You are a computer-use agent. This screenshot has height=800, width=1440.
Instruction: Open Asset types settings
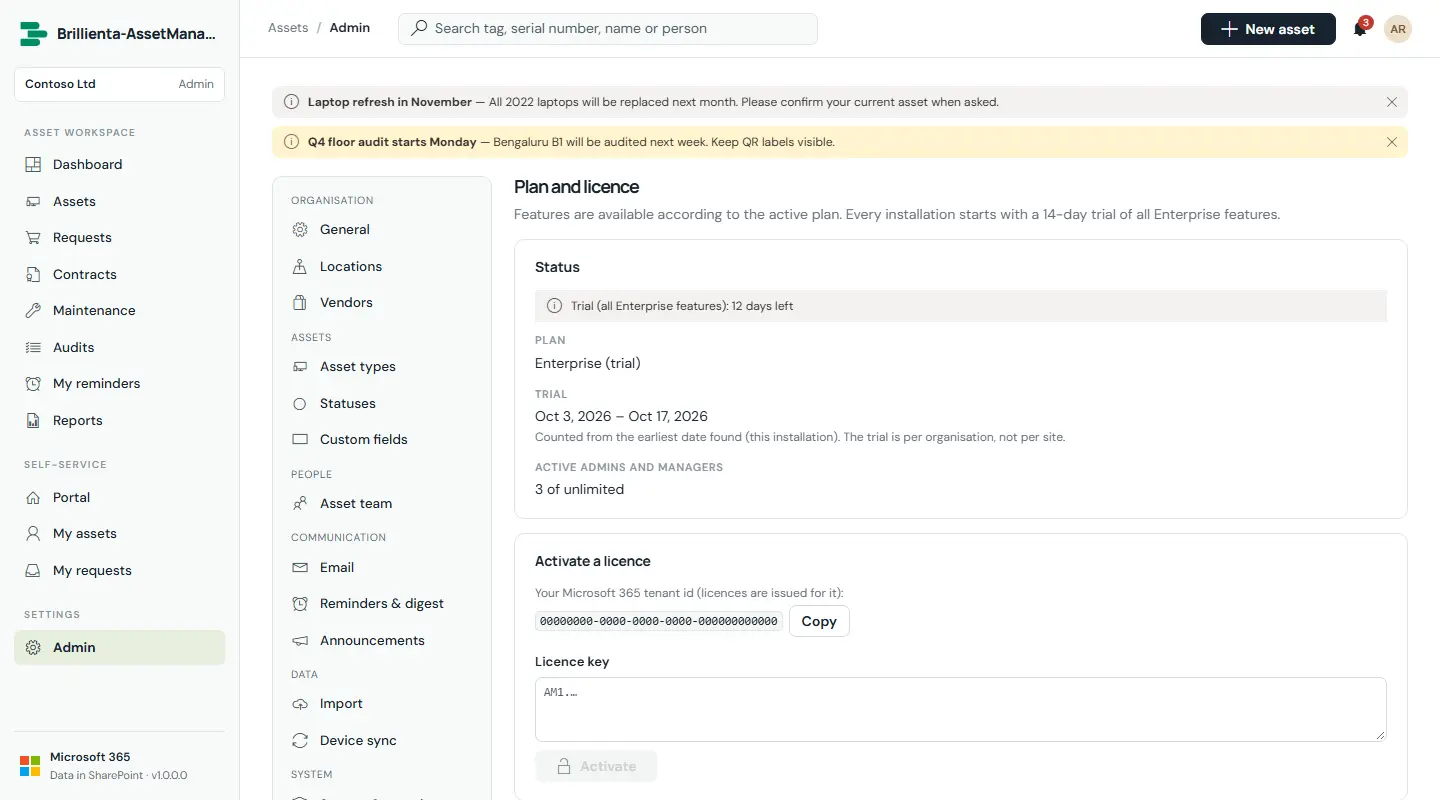point(381,366)
